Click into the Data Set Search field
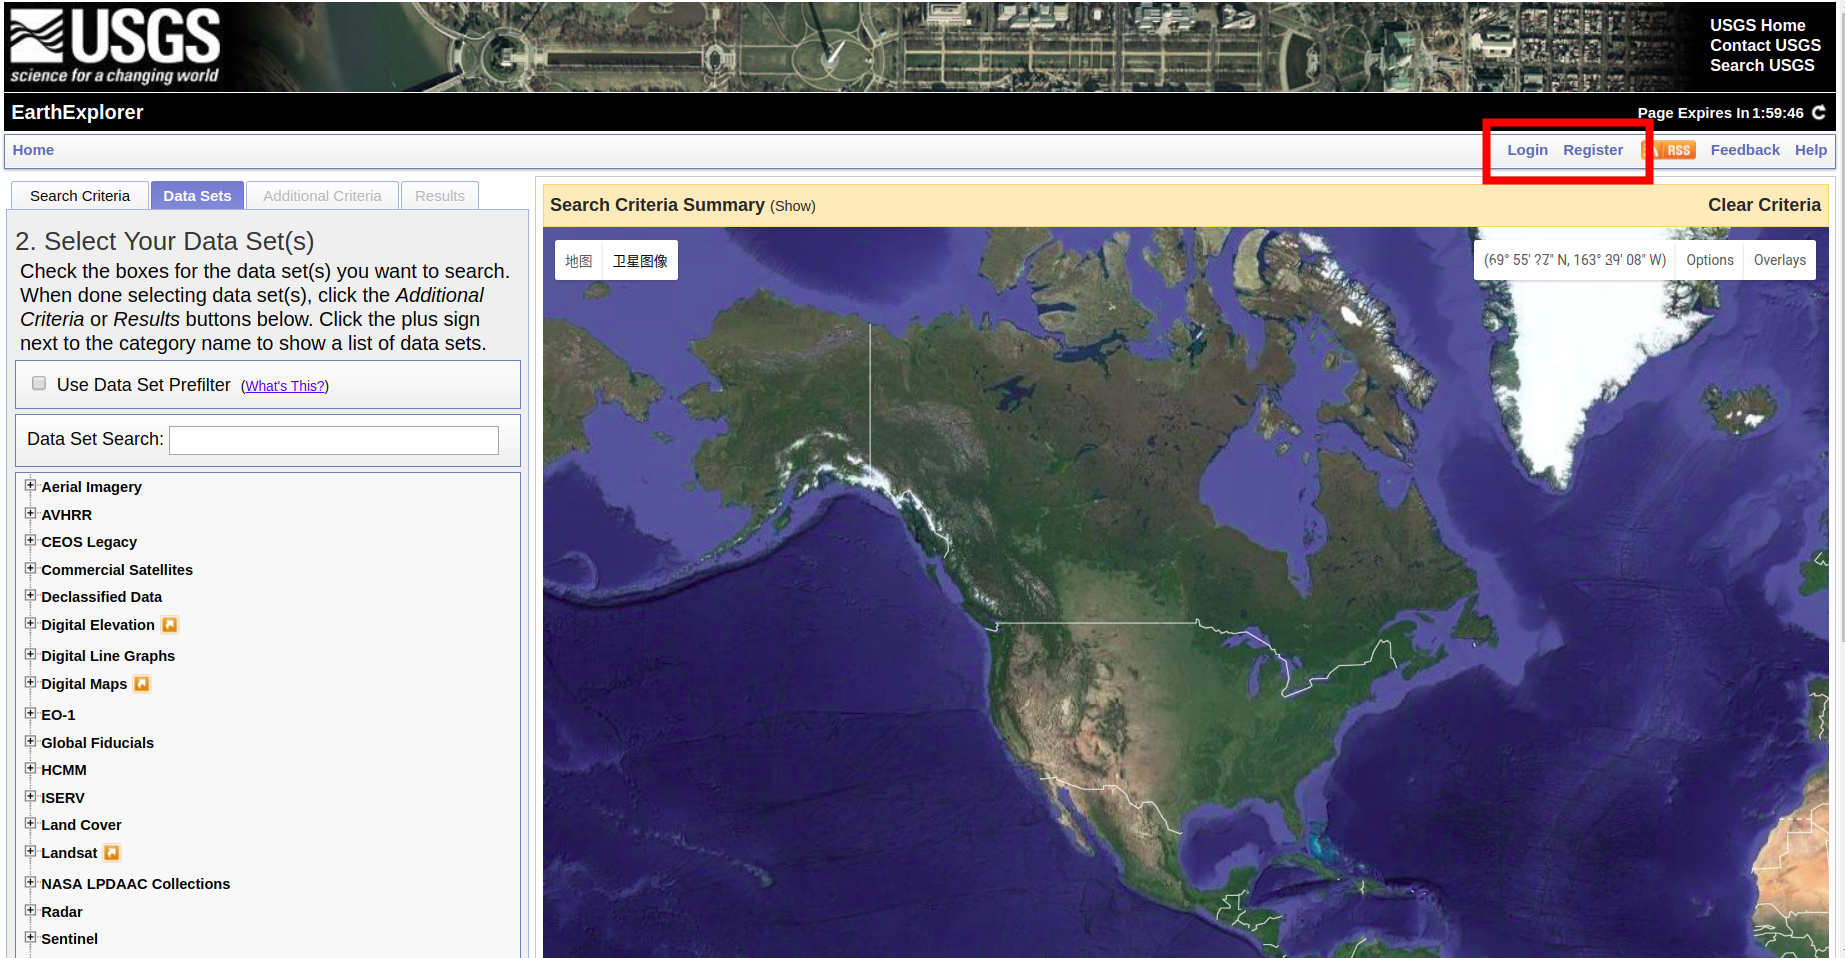Viewport: 1845px width, 958px height. pyautogui.click(x=334, y=440)
